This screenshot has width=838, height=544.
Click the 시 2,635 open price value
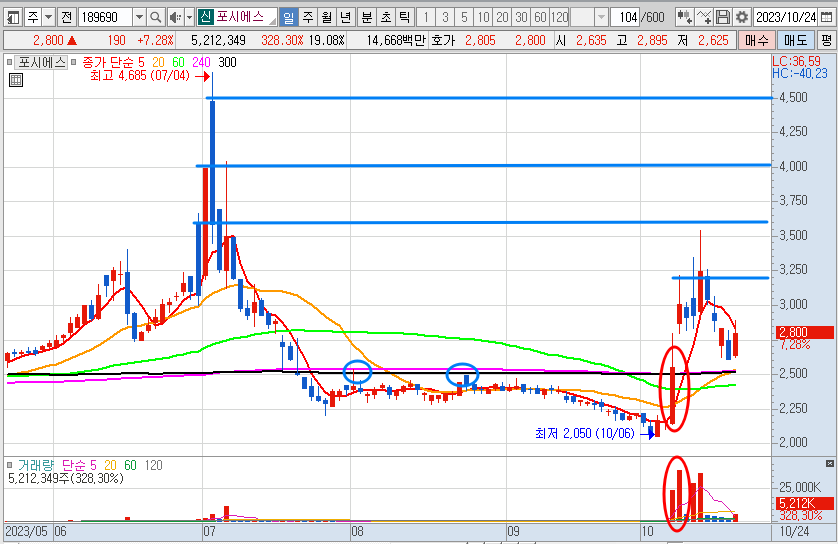point(591,40)
